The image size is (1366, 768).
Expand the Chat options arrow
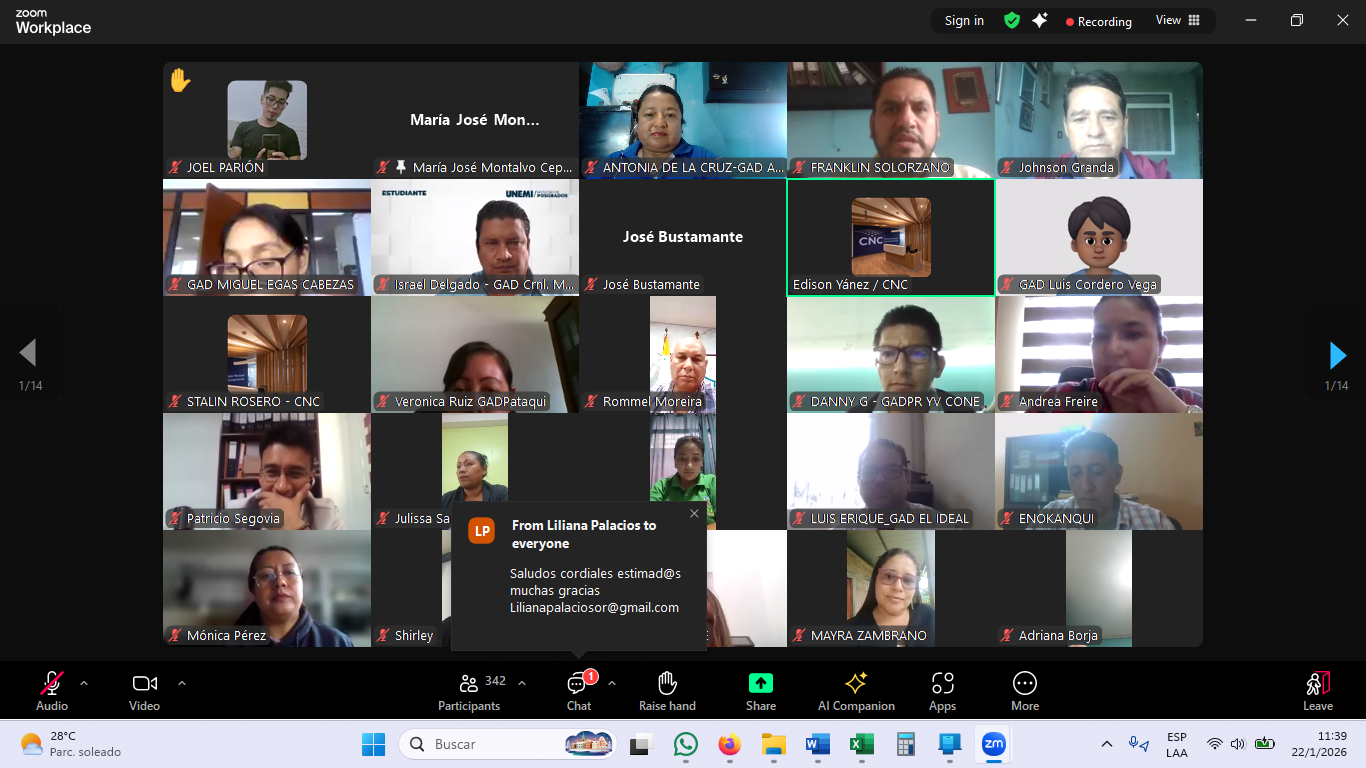pyautogui.click(x=612, y=683)
